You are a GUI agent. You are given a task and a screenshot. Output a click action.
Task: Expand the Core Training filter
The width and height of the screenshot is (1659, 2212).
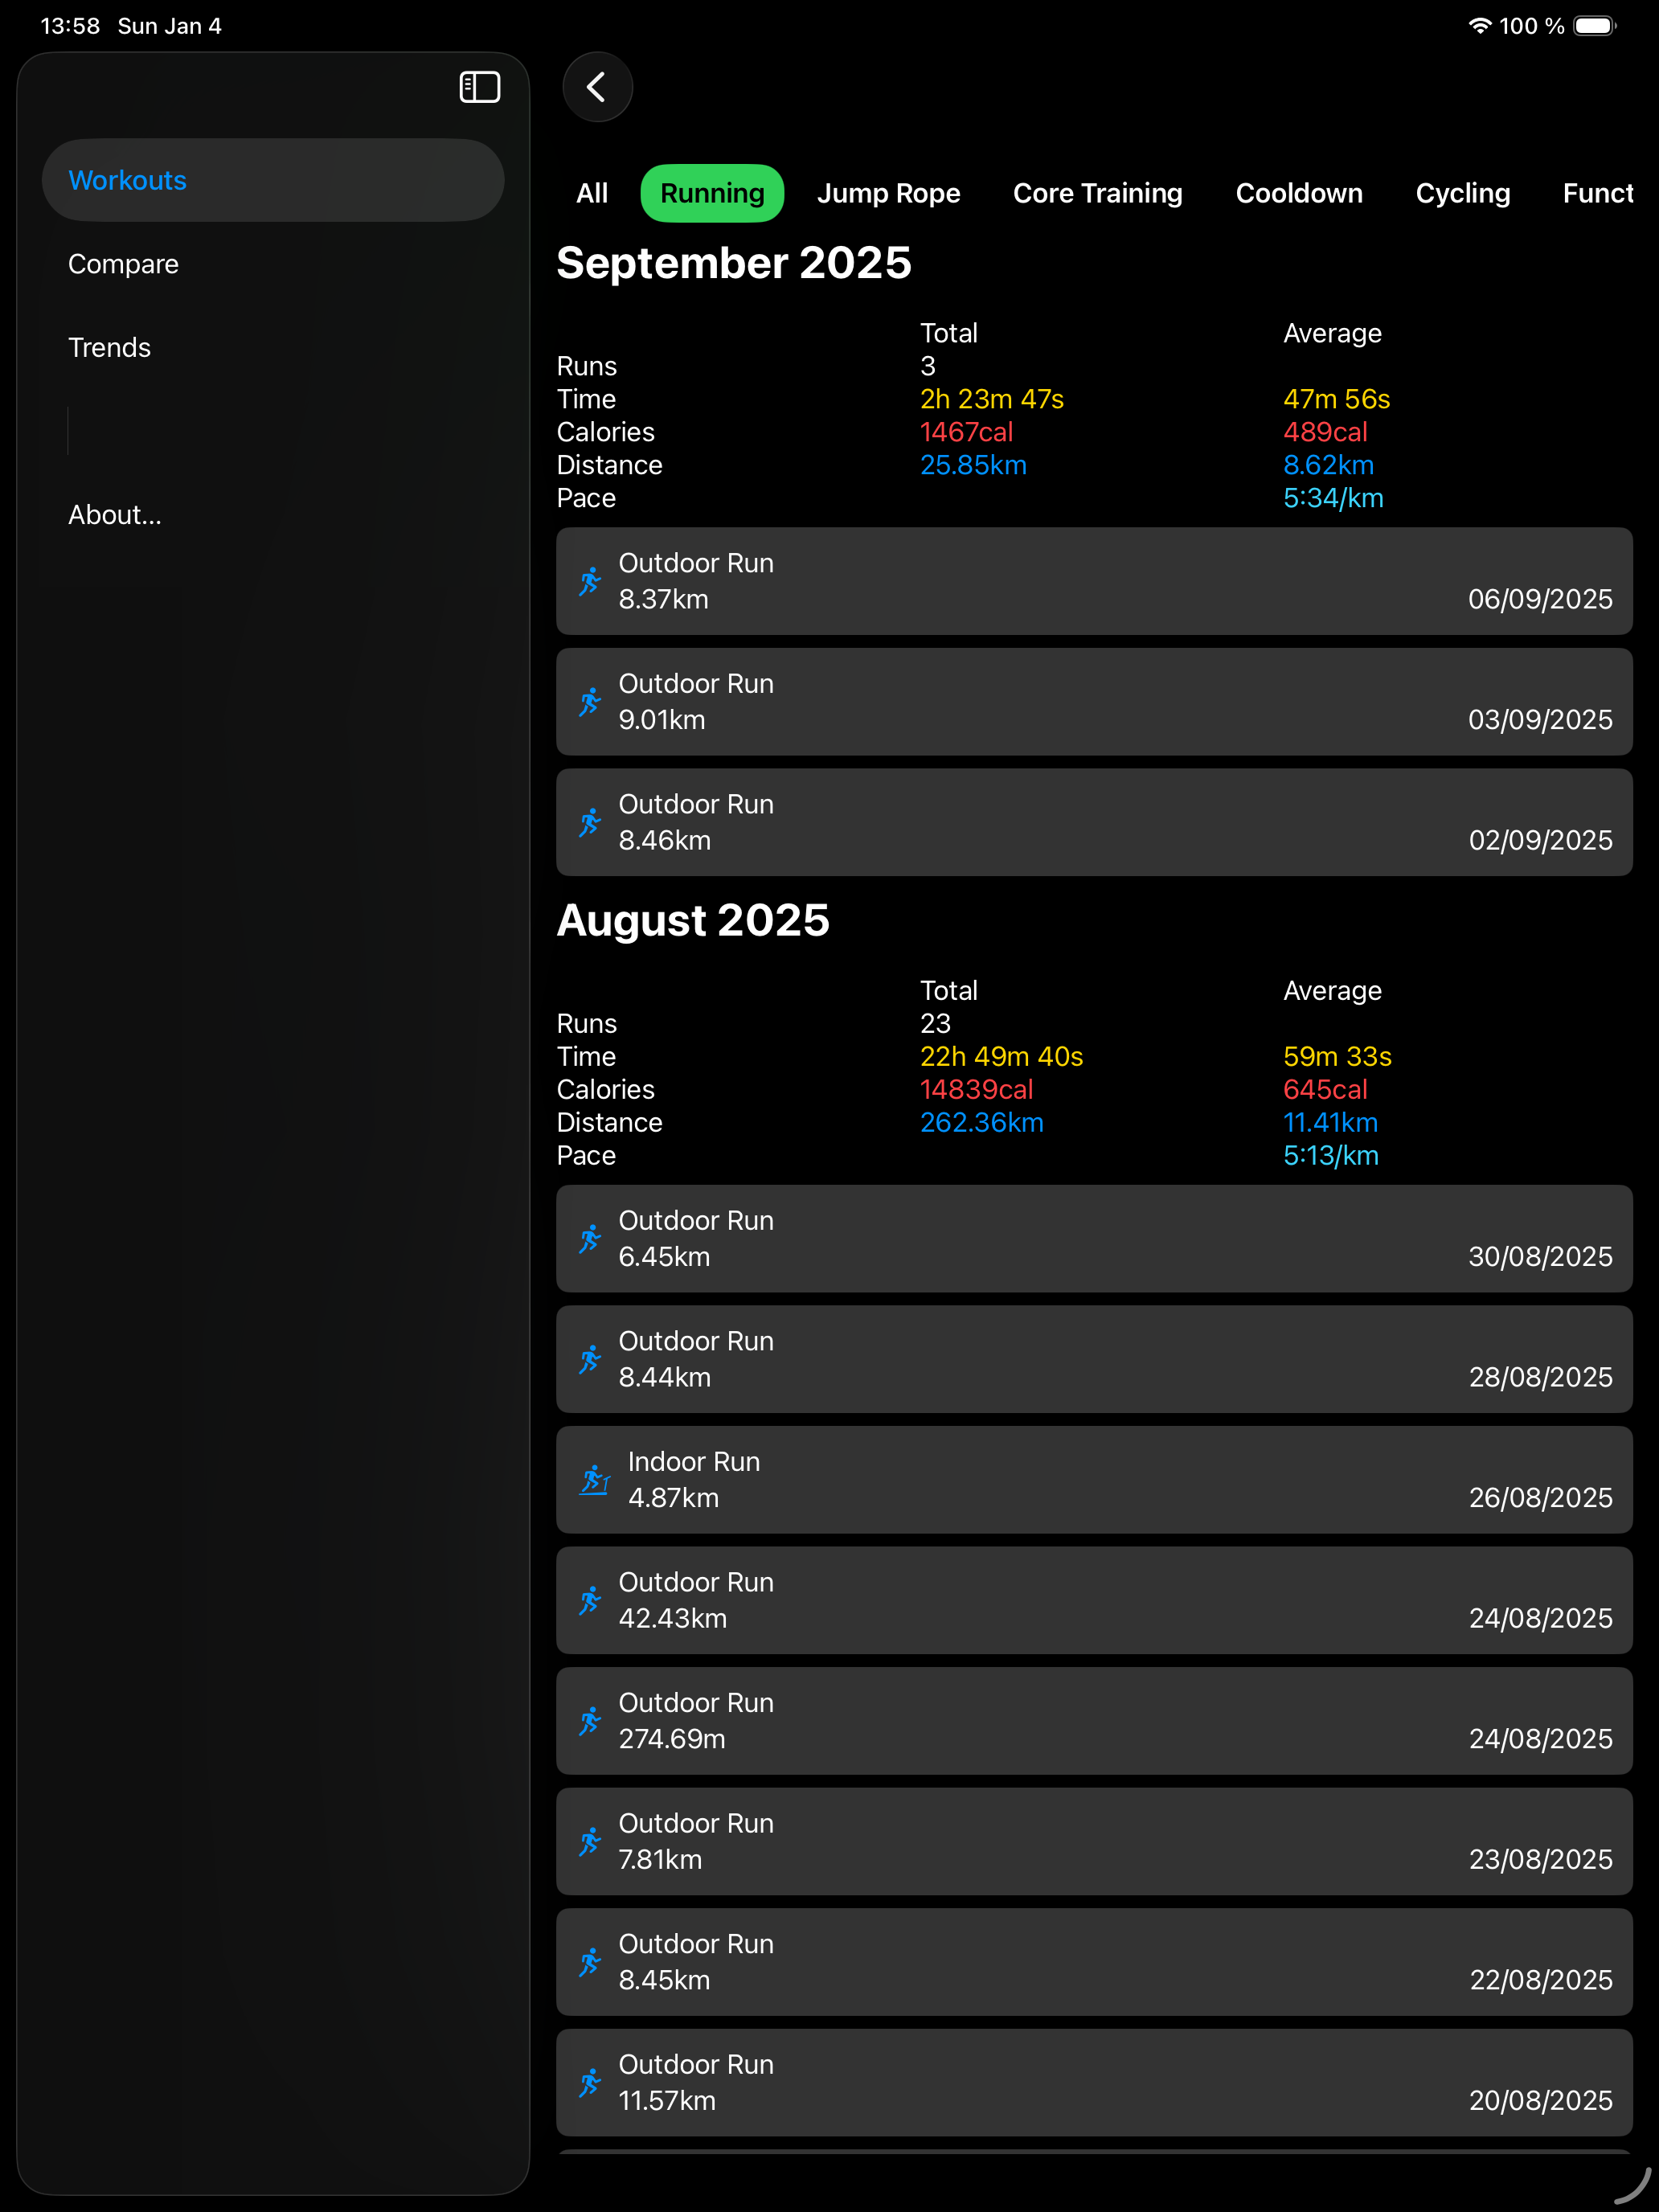coord(1097,193)
